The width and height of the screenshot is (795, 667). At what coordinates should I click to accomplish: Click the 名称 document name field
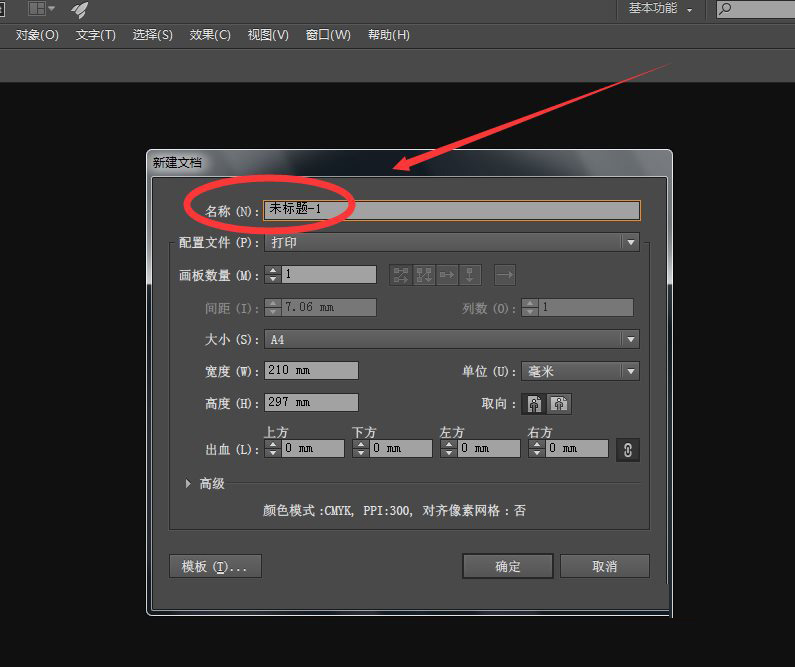point(452,210)
